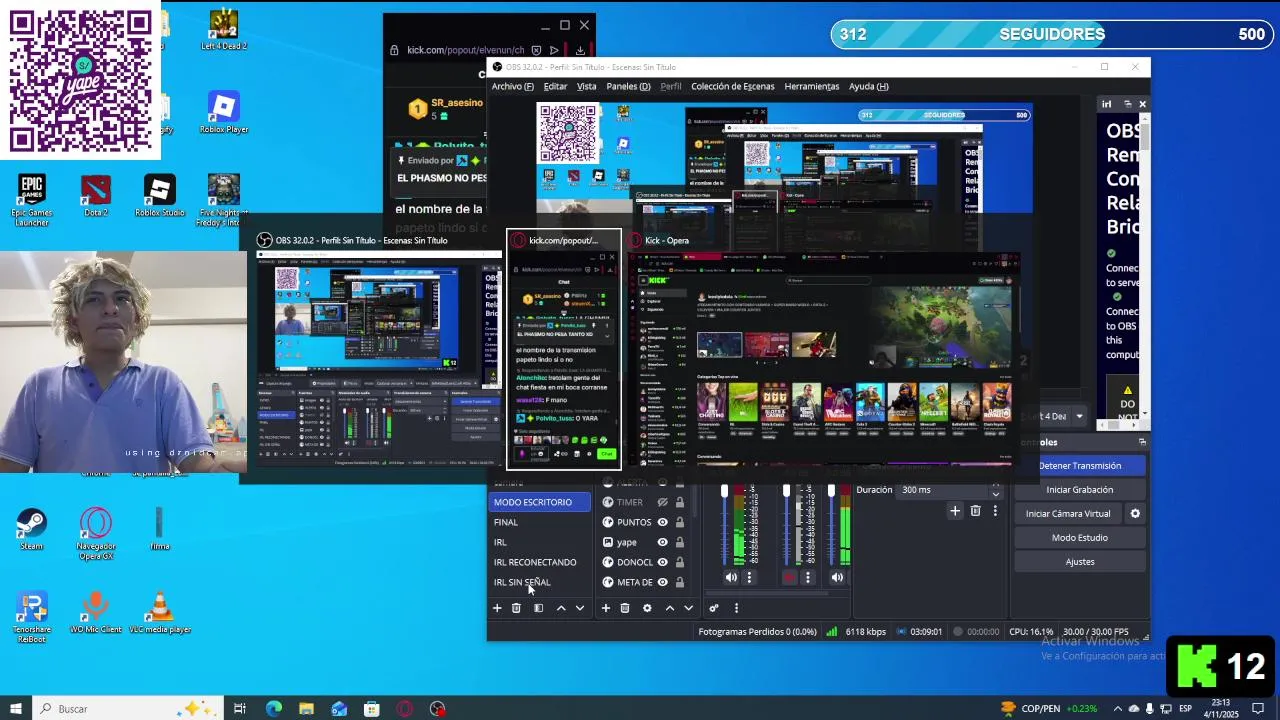Click the Duración 300 ms field
Screen dimensions: 1280x720
coord(942,490)
